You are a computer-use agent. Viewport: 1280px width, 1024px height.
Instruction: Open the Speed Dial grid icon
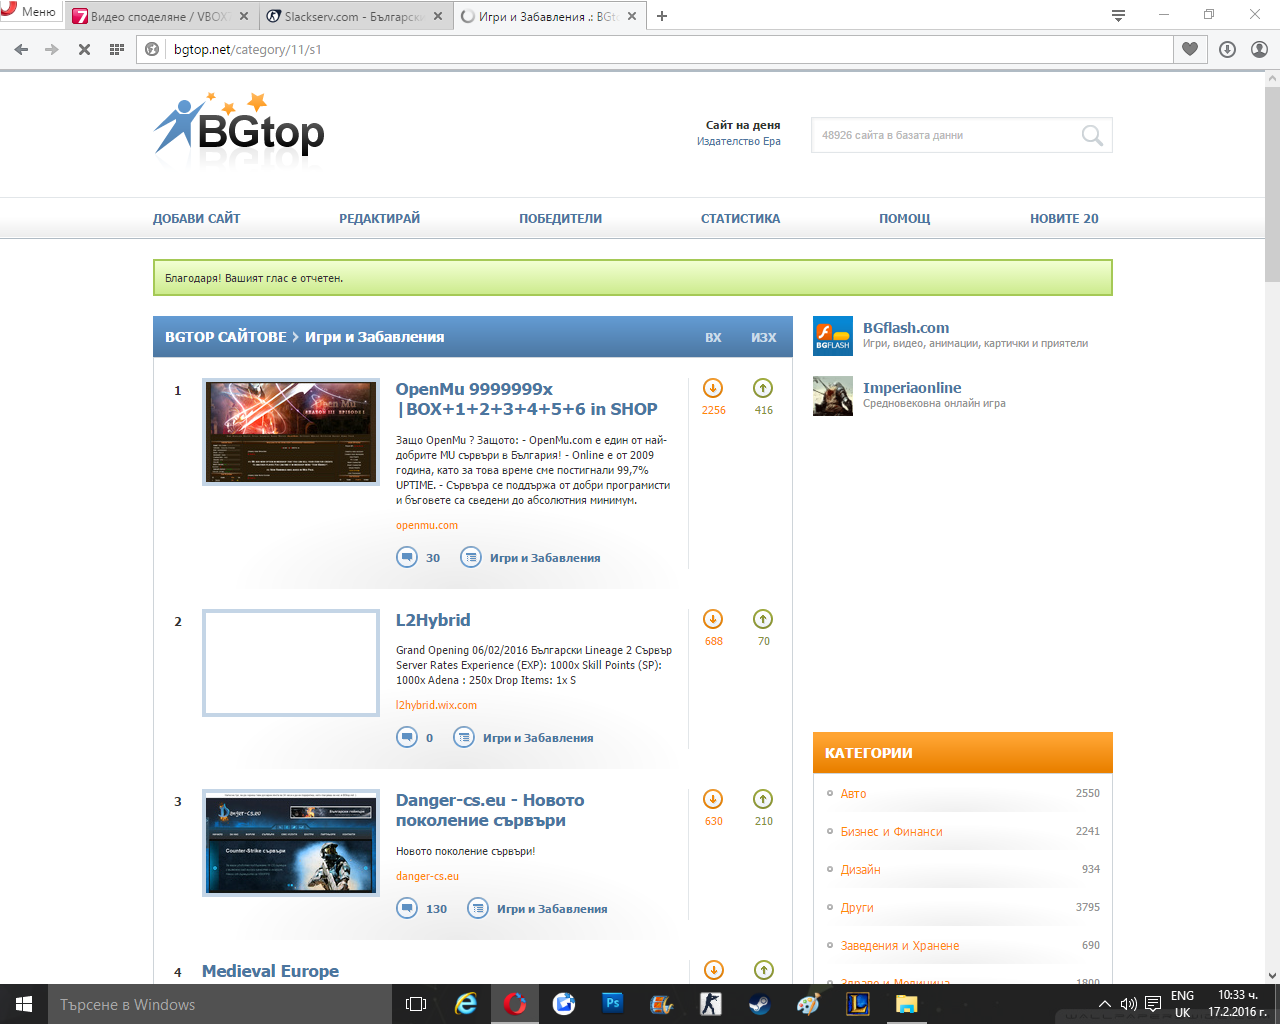pyautogui.click(x=116, y=49)
